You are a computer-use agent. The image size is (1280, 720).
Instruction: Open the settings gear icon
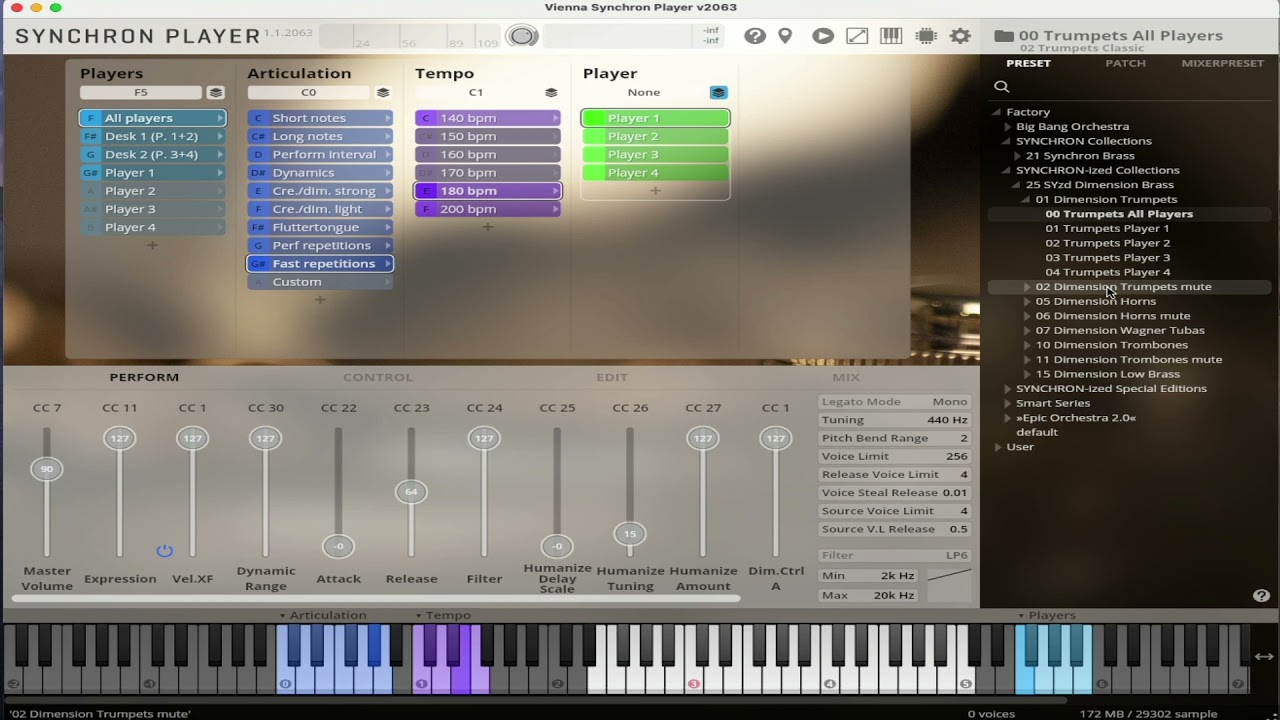tap(960, 36)
